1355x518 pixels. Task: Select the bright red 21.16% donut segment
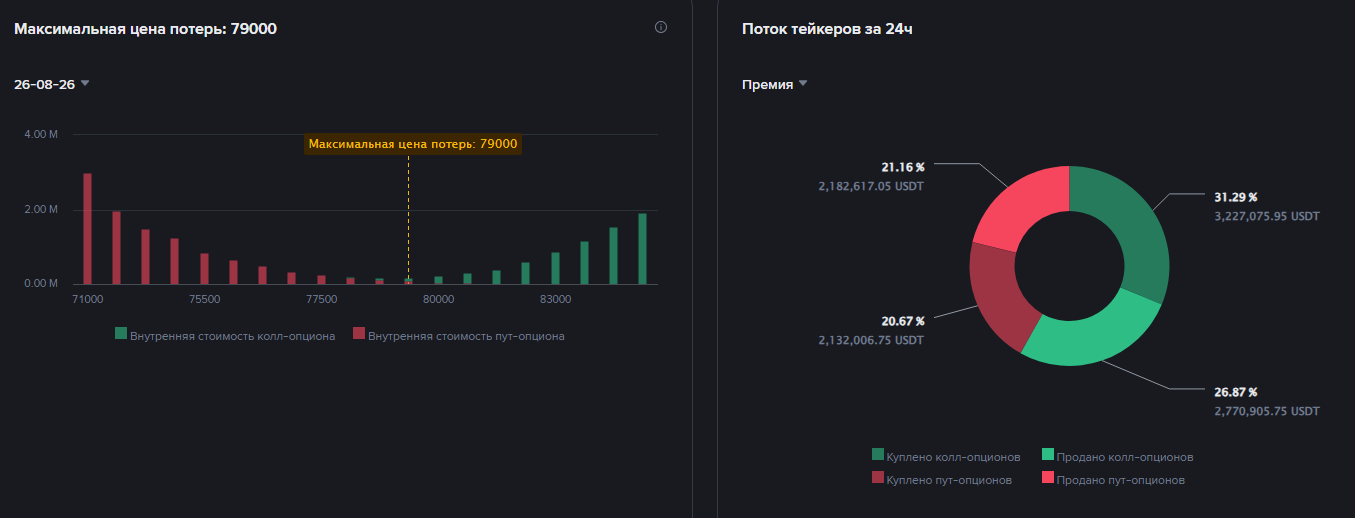coord(1020,203)
